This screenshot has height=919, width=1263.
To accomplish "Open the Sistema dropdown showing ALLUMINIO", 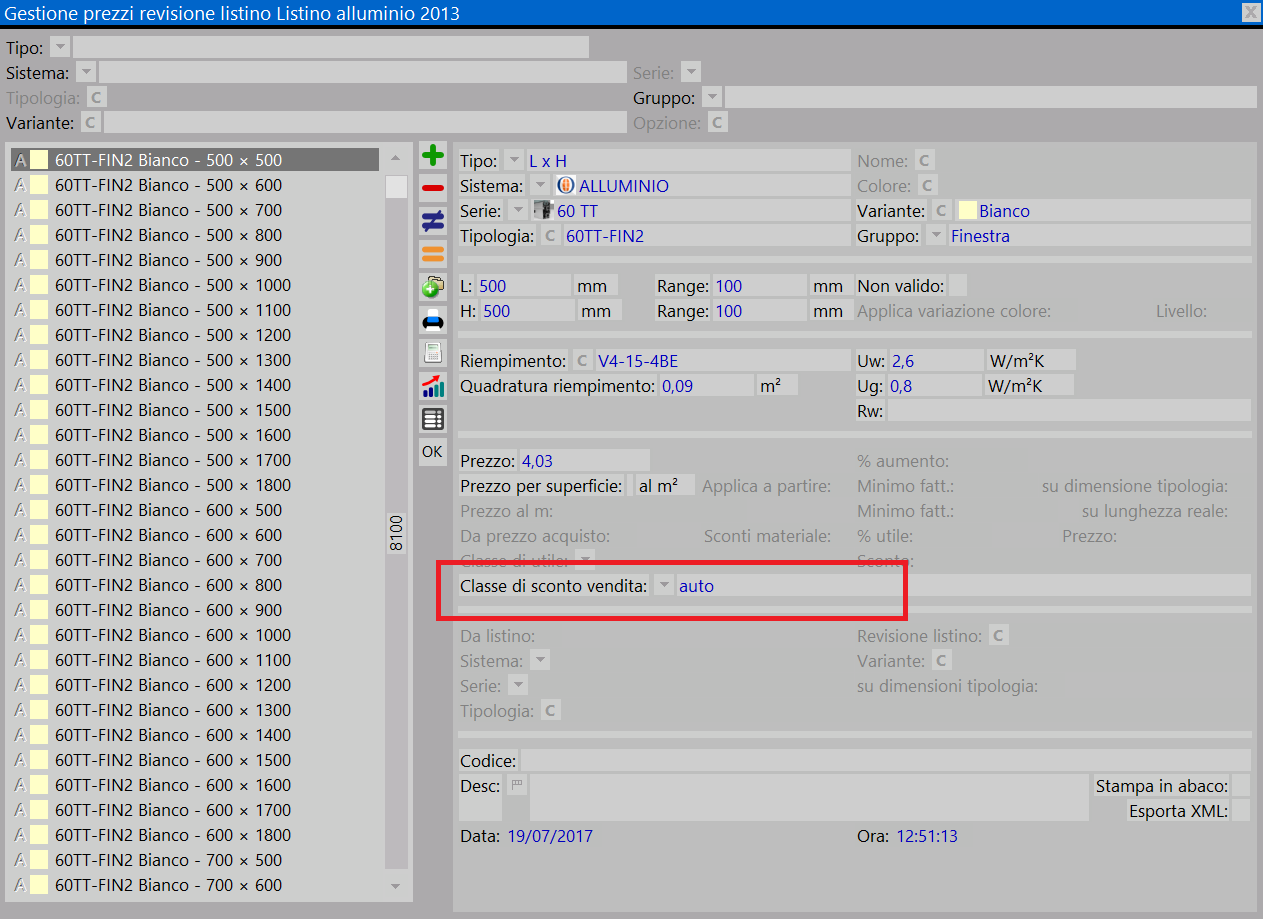I will pos(540,186).
